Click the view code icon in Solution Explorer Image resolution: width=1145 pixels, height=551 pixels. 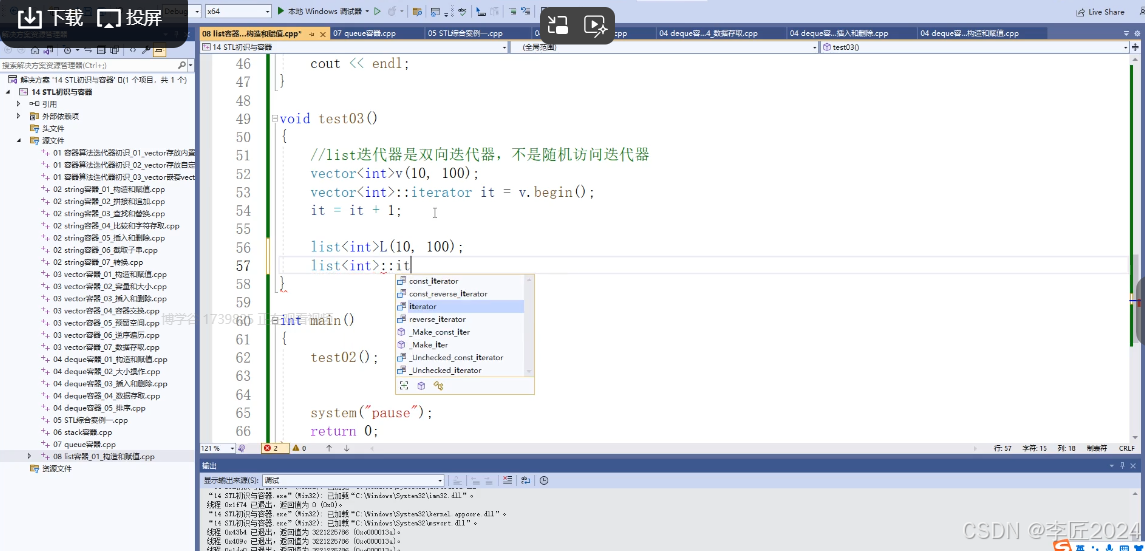(x=134, y=50)
